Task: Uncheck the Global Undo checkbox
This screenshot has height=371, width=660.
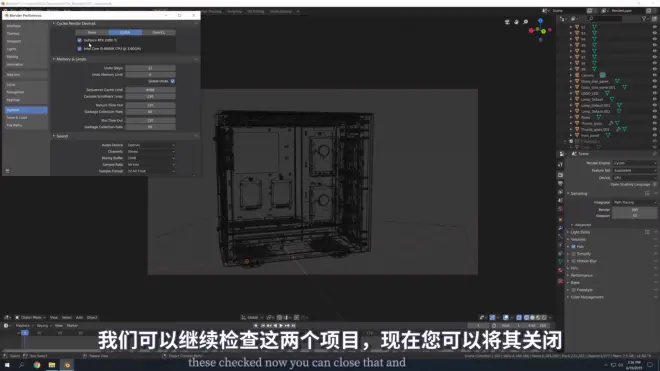Action: coord(173,81)
